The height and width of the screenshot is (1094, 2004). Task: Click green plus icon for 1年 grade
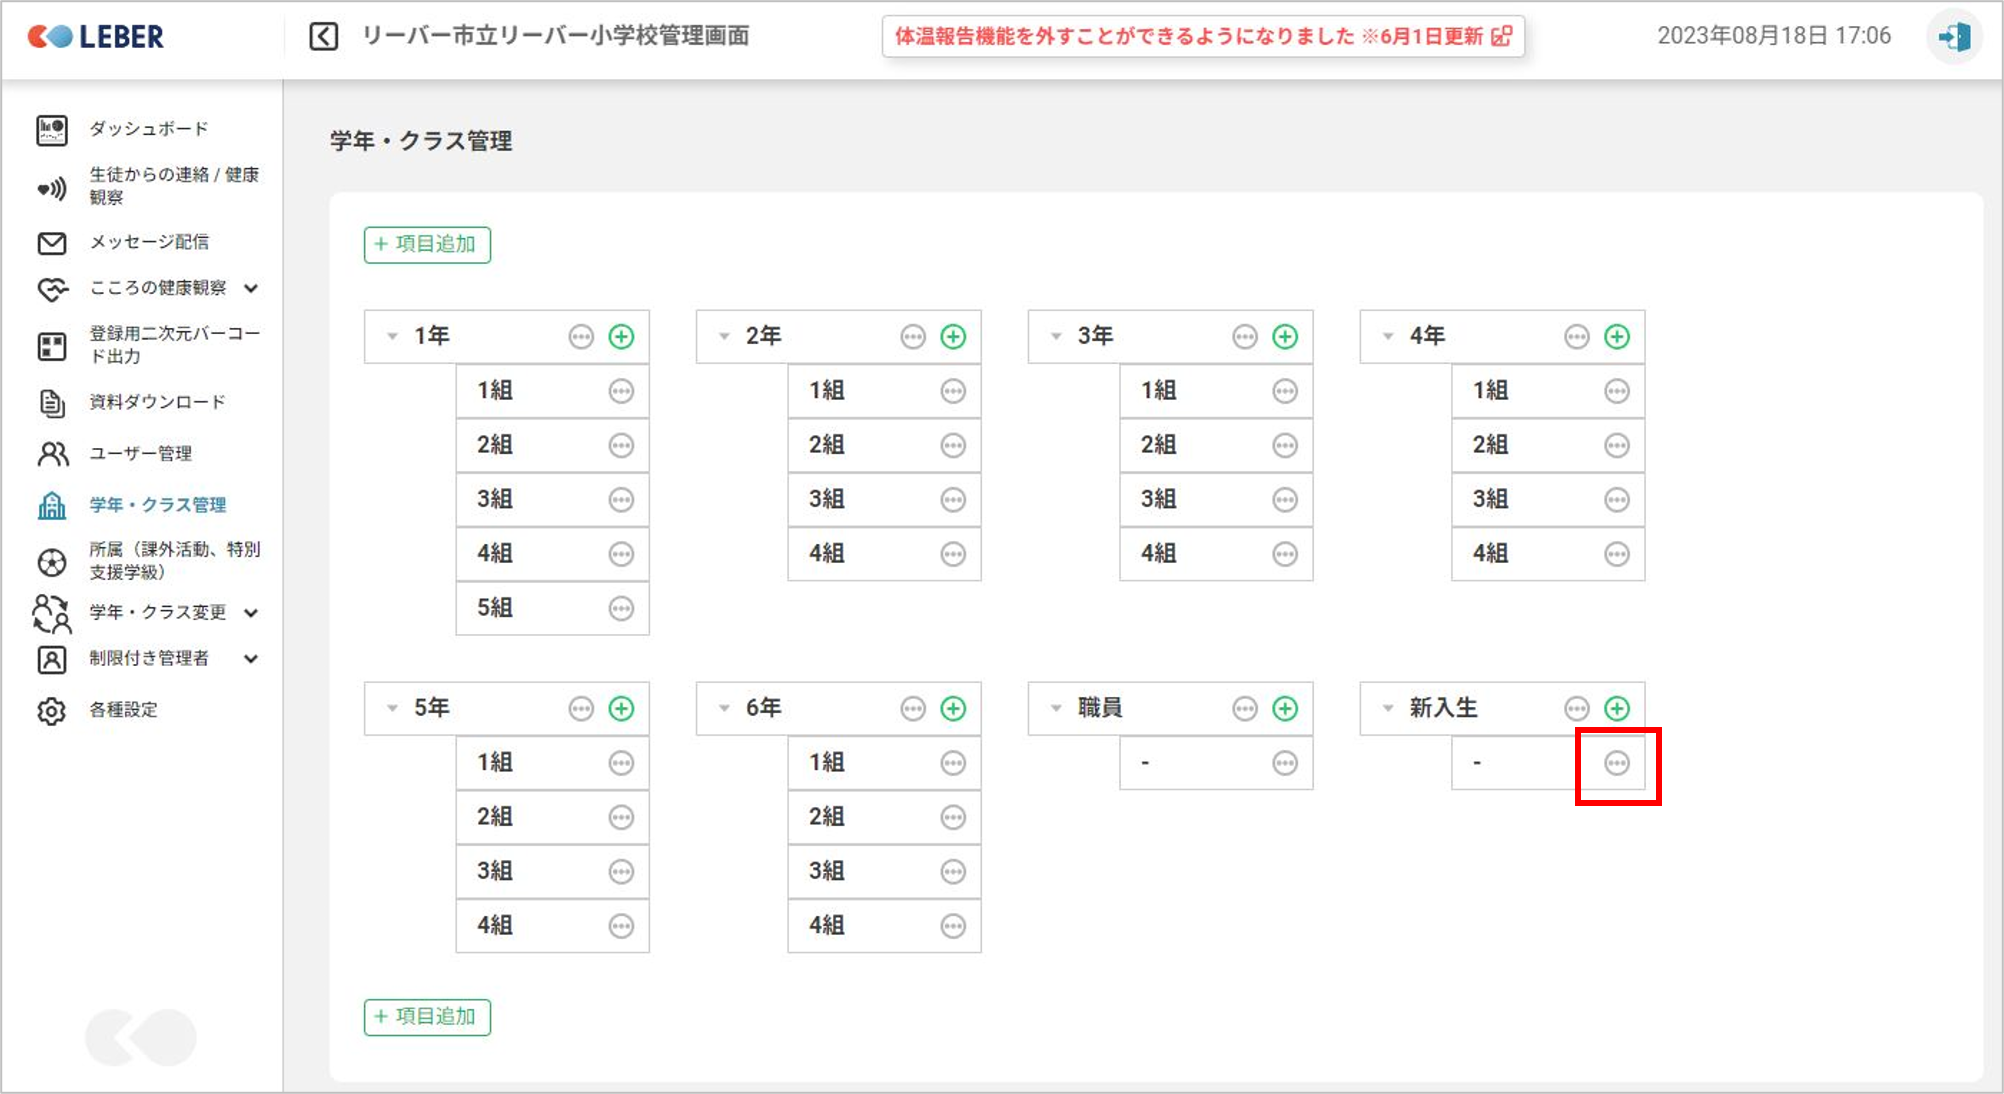(x=621, y=337)
